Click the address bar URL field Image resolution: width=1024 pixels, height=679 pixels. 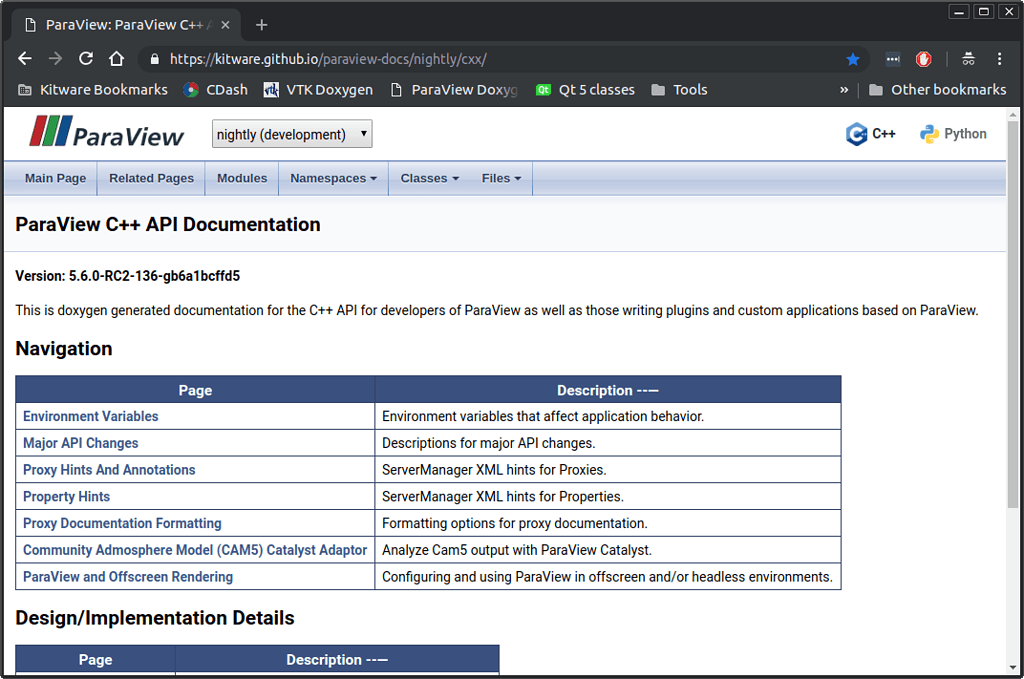[x=503, y=59]
